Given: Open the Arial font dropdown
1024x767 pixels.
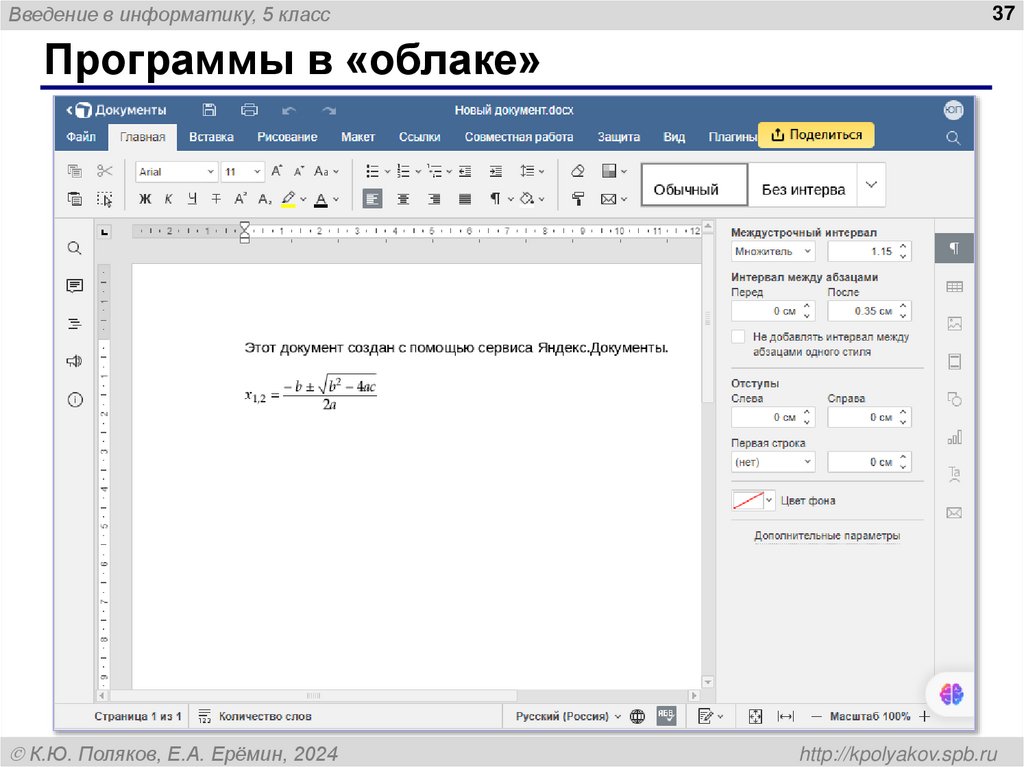Looking at the screenshot, I should [176, 171].
